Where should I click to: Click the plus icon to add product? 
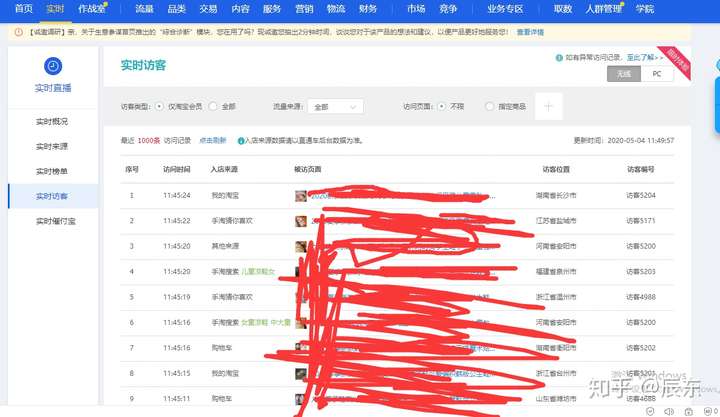point(548,107)
